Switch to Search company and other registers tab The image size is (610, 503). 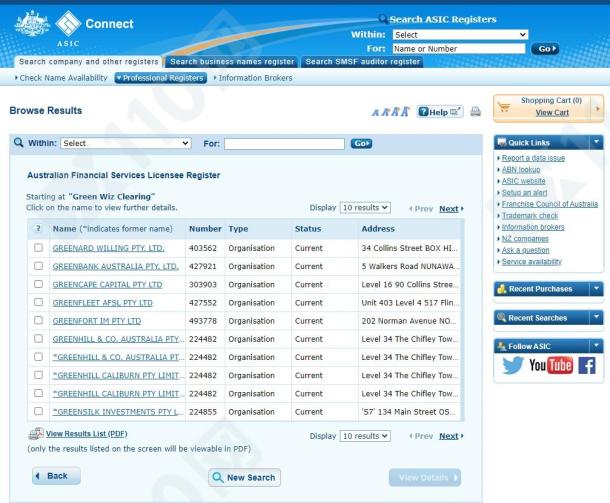tap(89, 62)
